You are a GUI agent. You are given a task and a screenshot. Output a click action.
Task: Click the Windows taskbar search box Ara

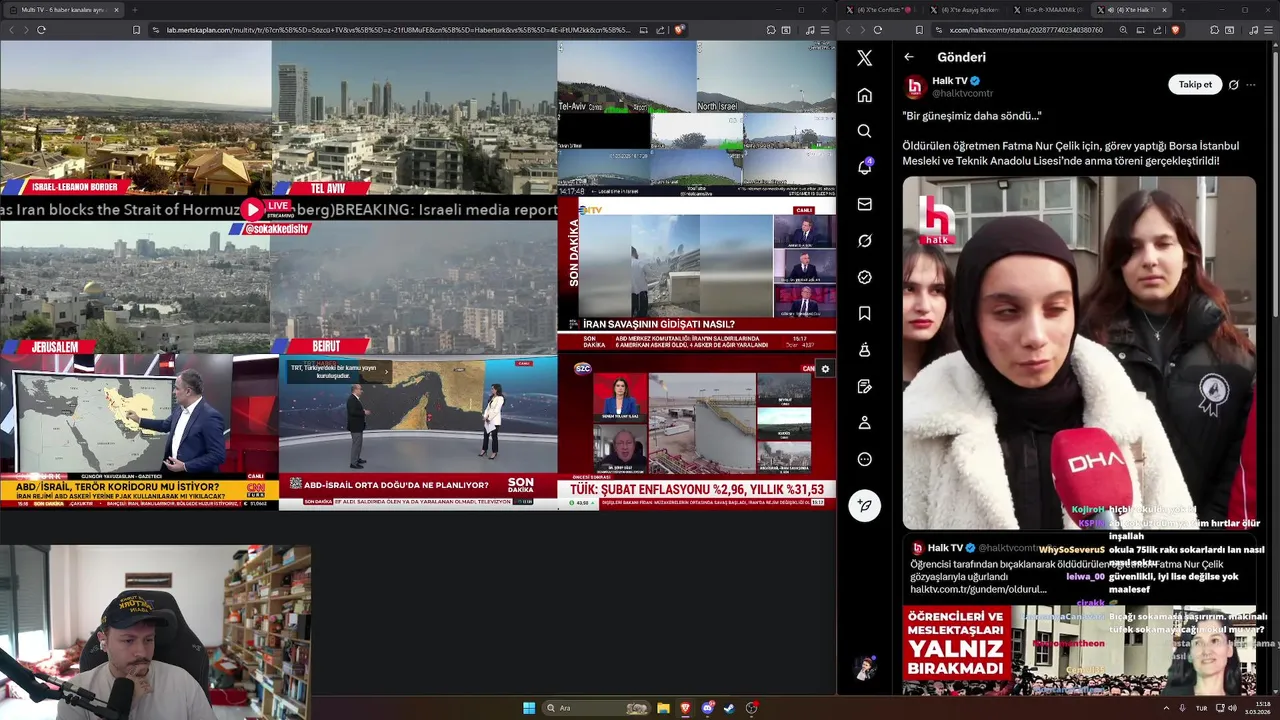(x=597, y=708)
